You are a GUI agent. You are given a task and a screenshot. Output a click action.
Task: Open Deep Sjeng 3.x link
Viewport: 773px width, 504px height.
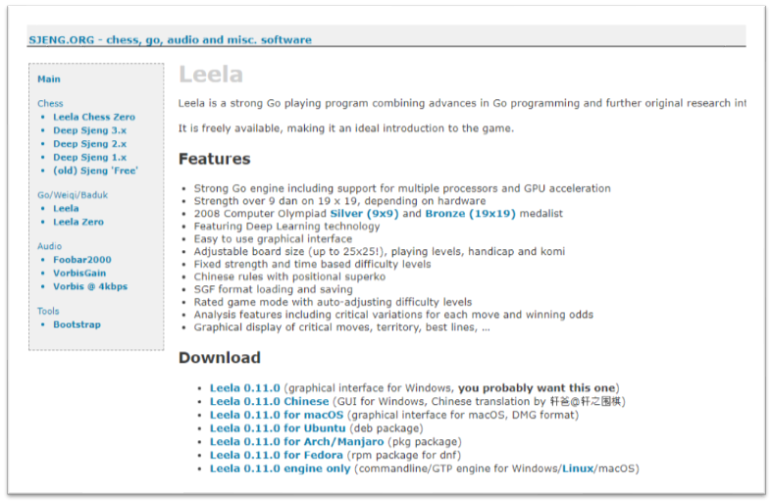click(x=90, y=130)
